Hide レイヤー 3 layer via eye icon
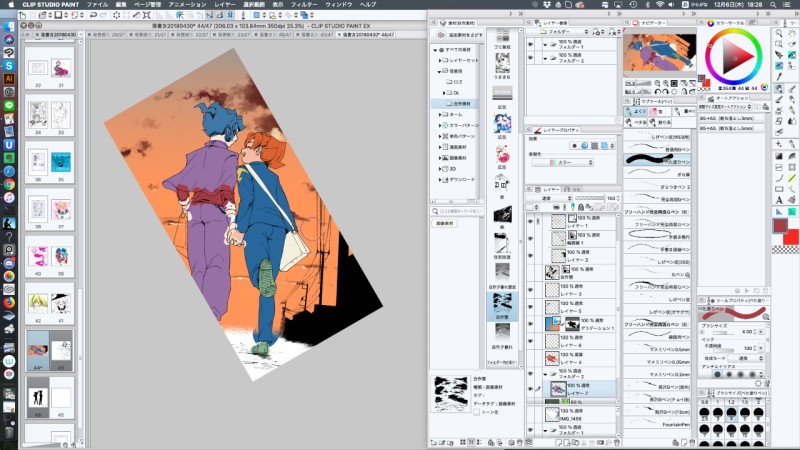This screenshot has width=800, height=450. pyautogui.click(x=531, y=290)
